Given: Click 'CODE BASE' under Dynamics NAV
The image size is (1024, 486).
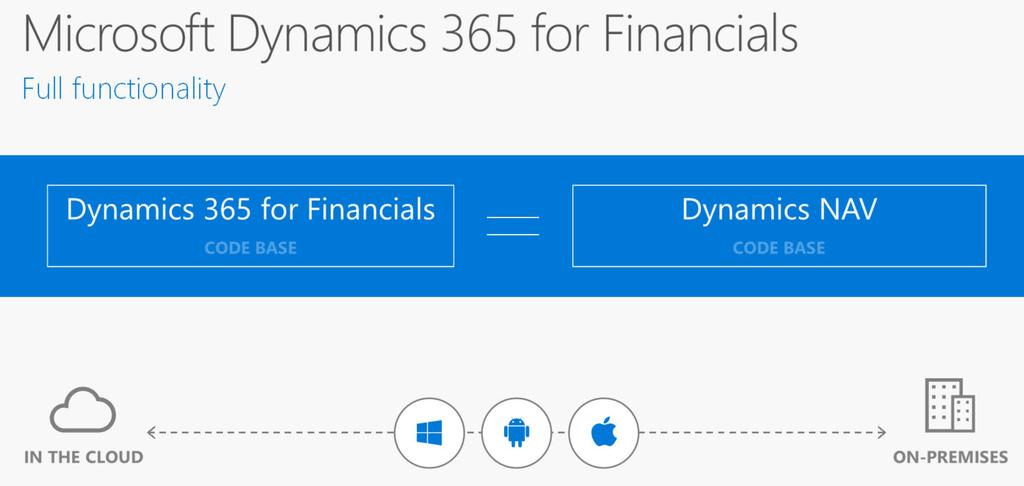Looking at the screenshot, I should 779,248.
